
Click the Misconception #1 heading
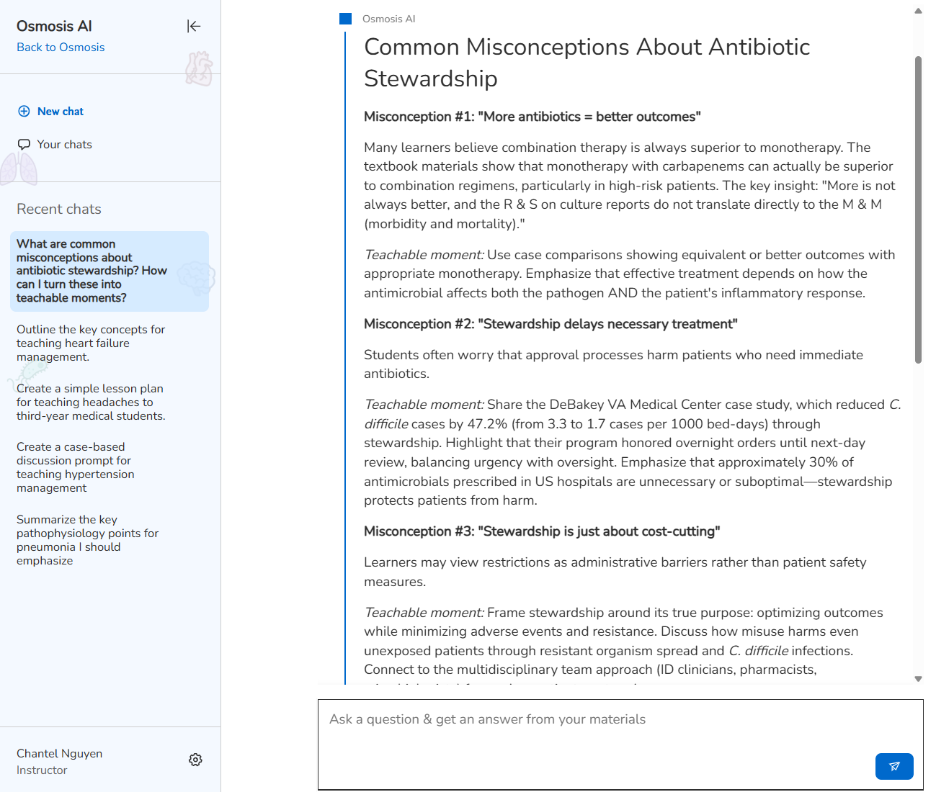tap(532, 116)
